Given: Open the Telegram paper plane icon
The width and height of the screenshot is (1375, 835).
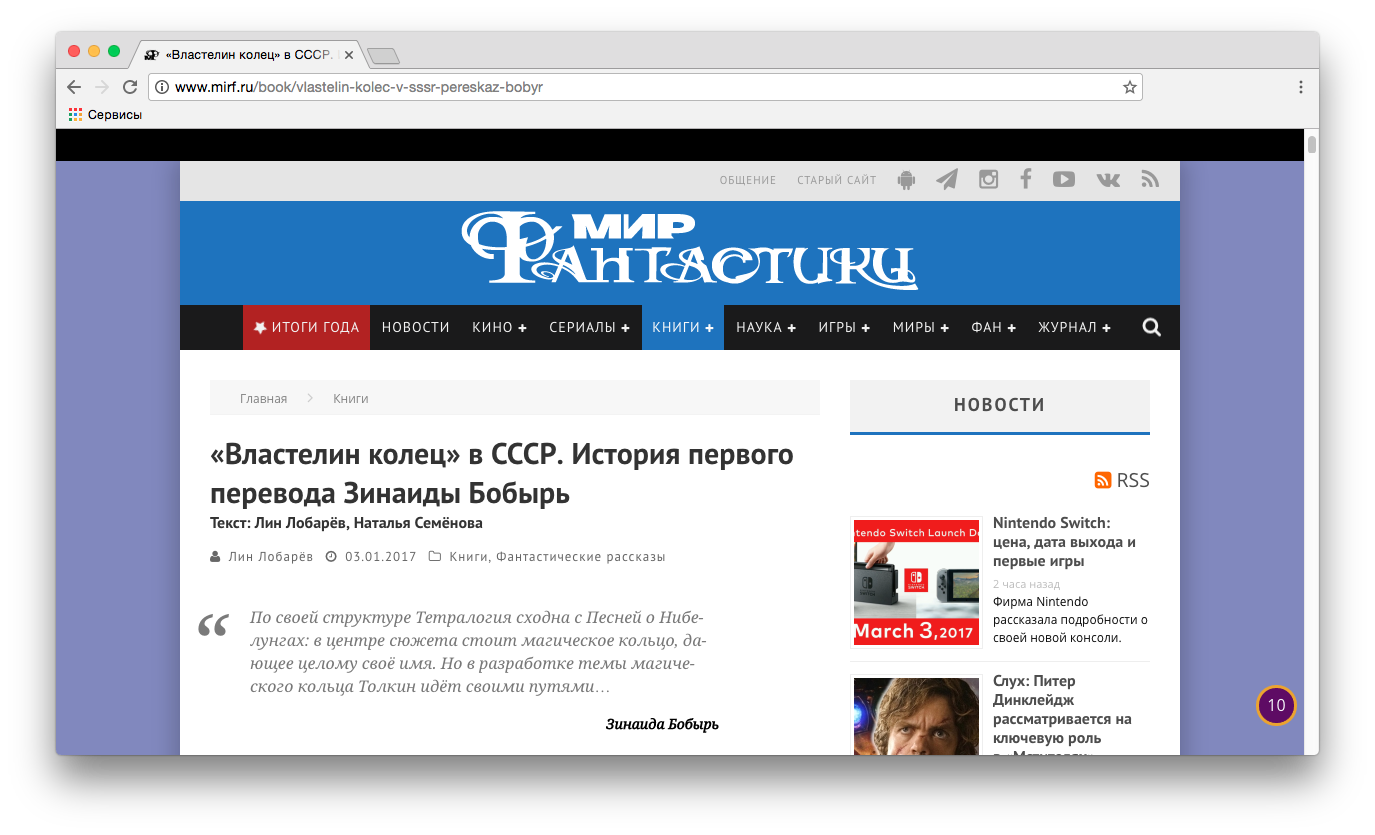Looking at the screenshot, I should click(x=947, y=180).
